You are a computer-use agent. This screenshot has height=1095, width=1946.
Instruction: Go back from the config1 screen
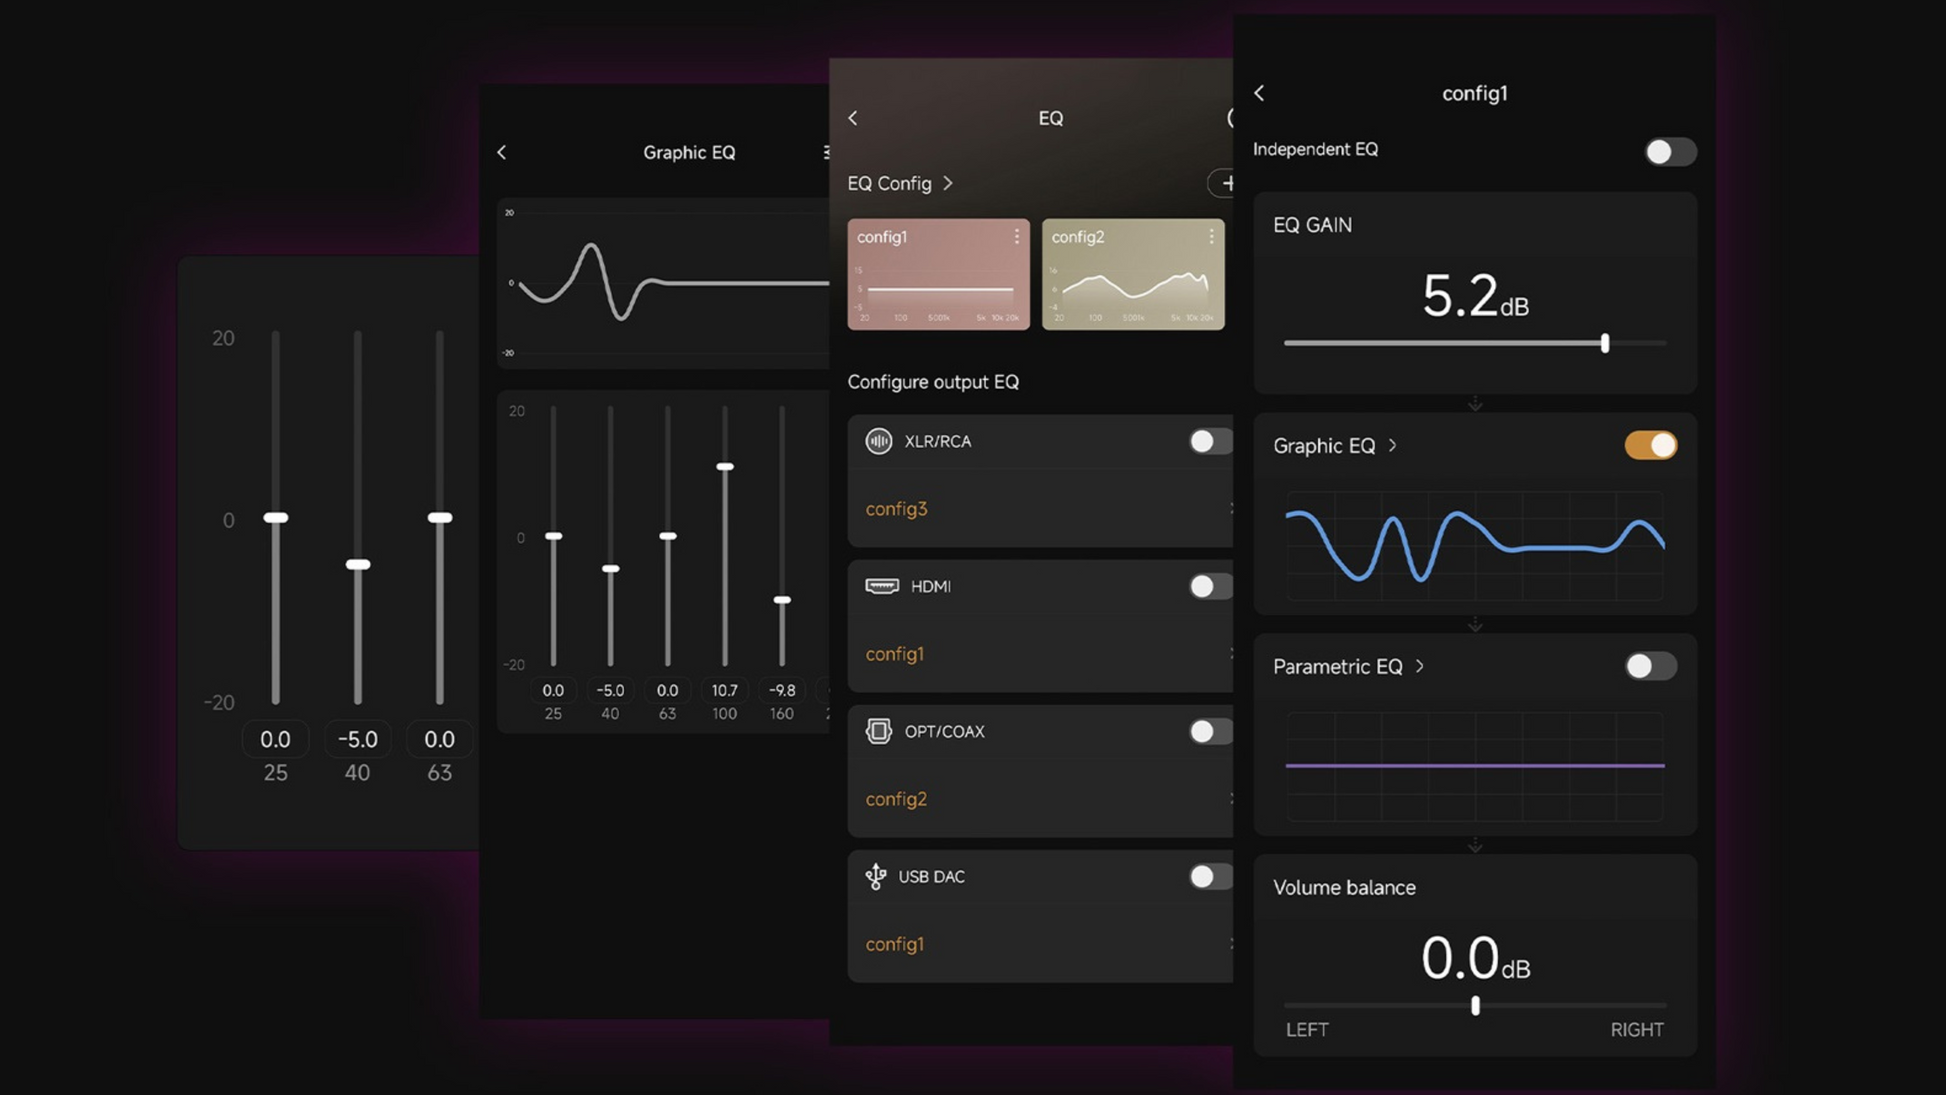point(1259,93)
